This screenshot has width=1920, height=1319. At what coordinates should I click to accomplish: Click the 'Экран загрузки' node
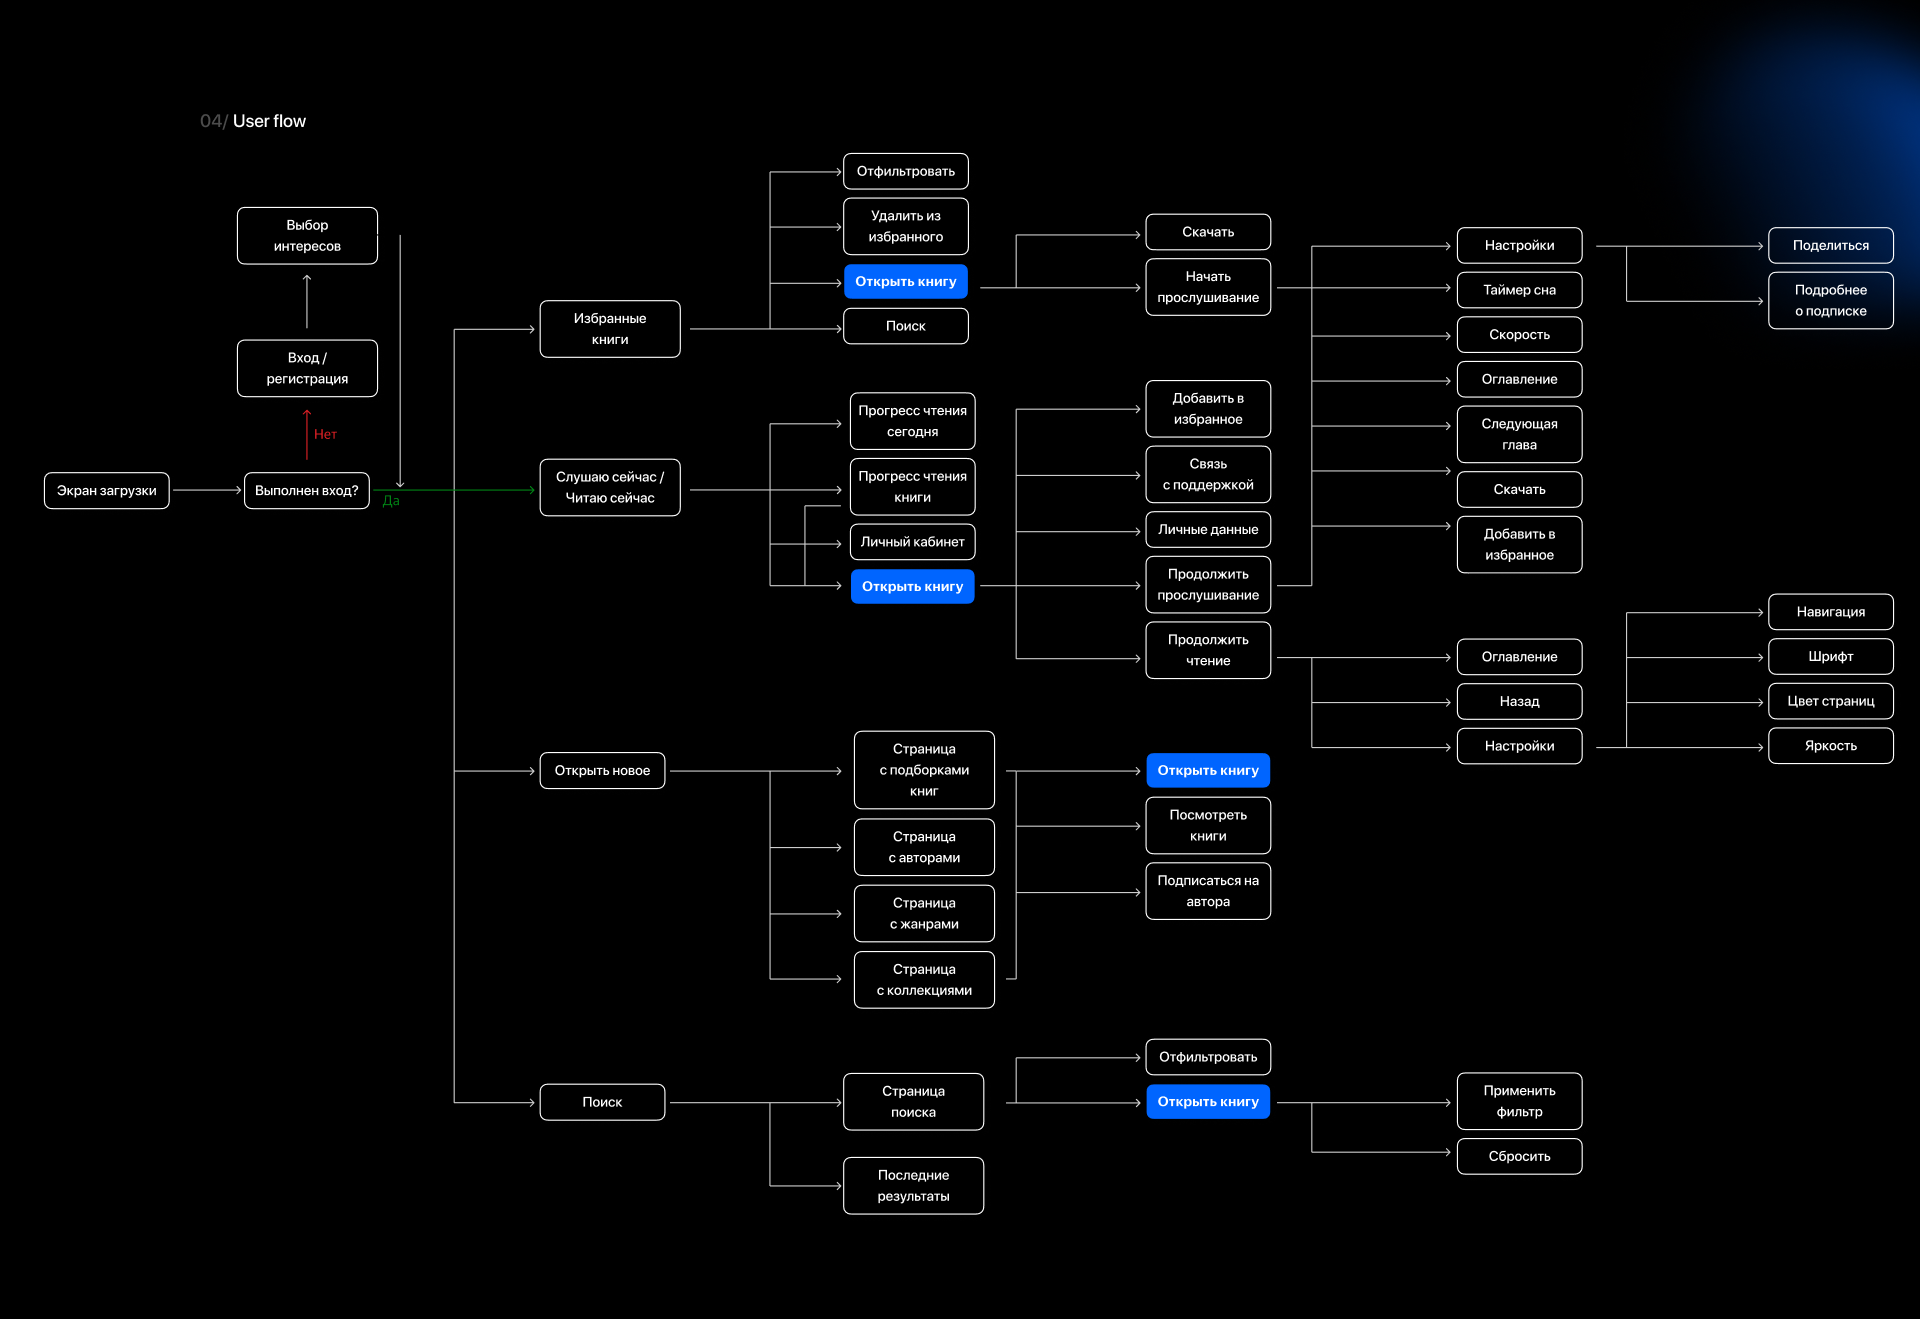106,491
